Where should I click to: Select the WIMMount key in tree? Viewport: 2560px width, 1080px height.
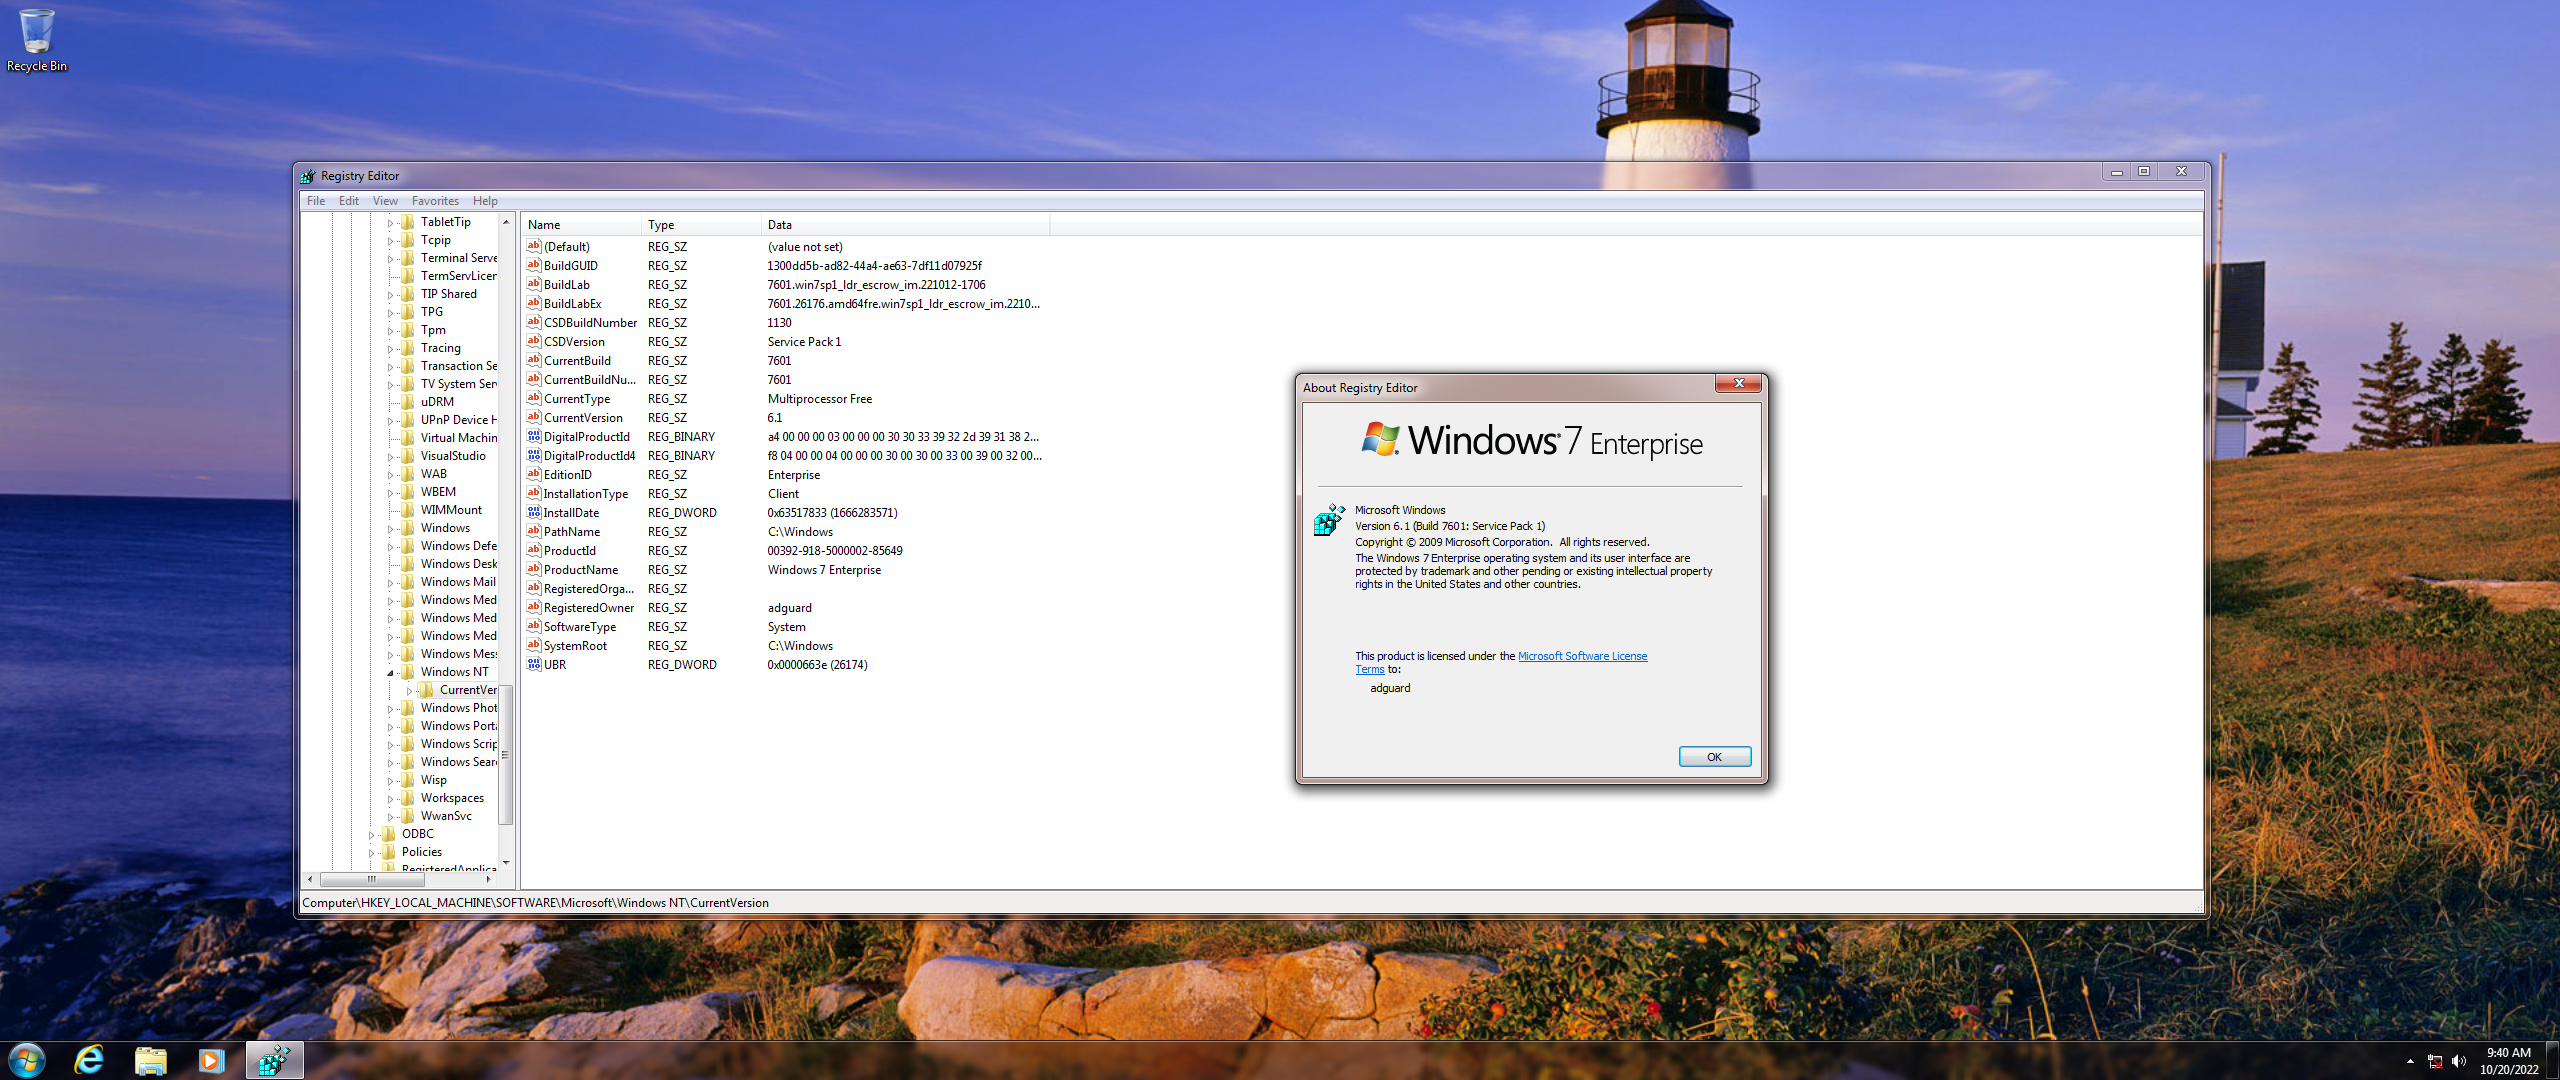[x=451, y=510]
